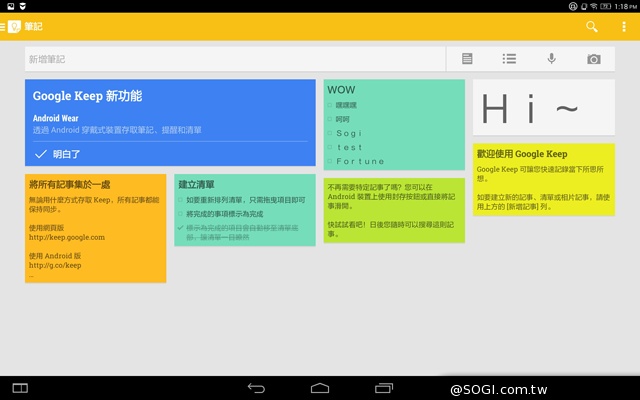Check the Sogi checkbox in WOW list
The height and width of the screenshot is (400, 640).
[x=329, y=132]
